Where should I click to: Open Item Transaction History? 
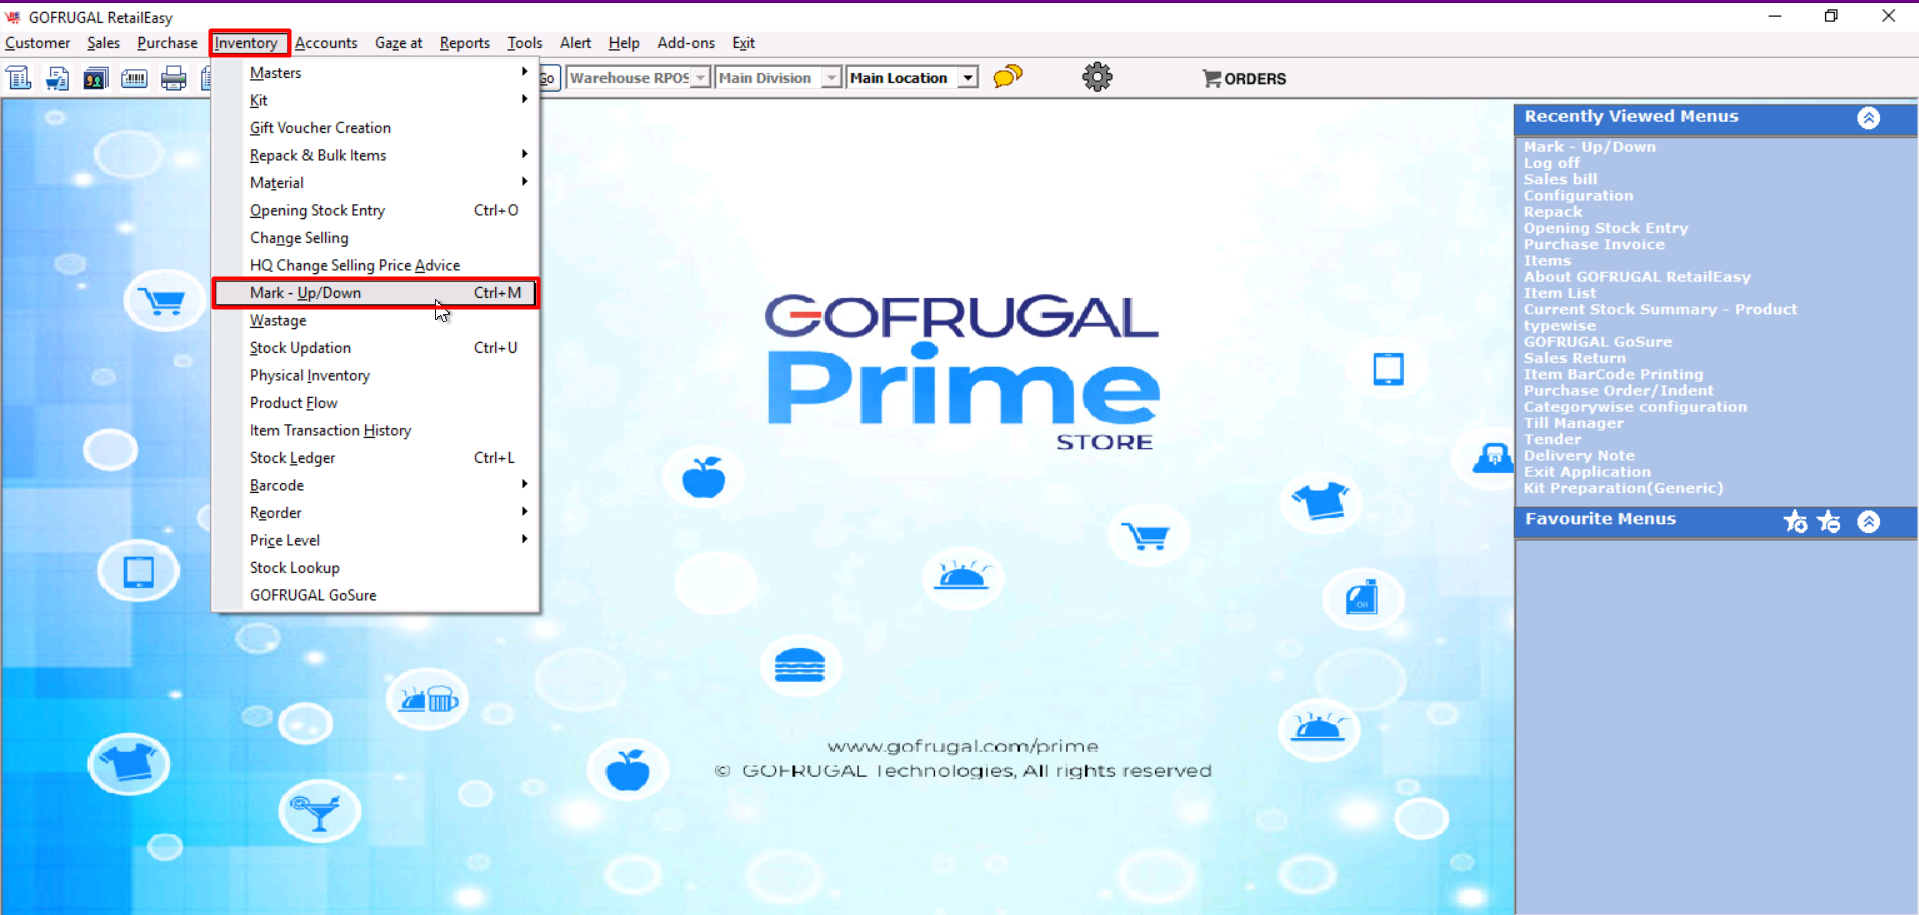click(376, 430)
